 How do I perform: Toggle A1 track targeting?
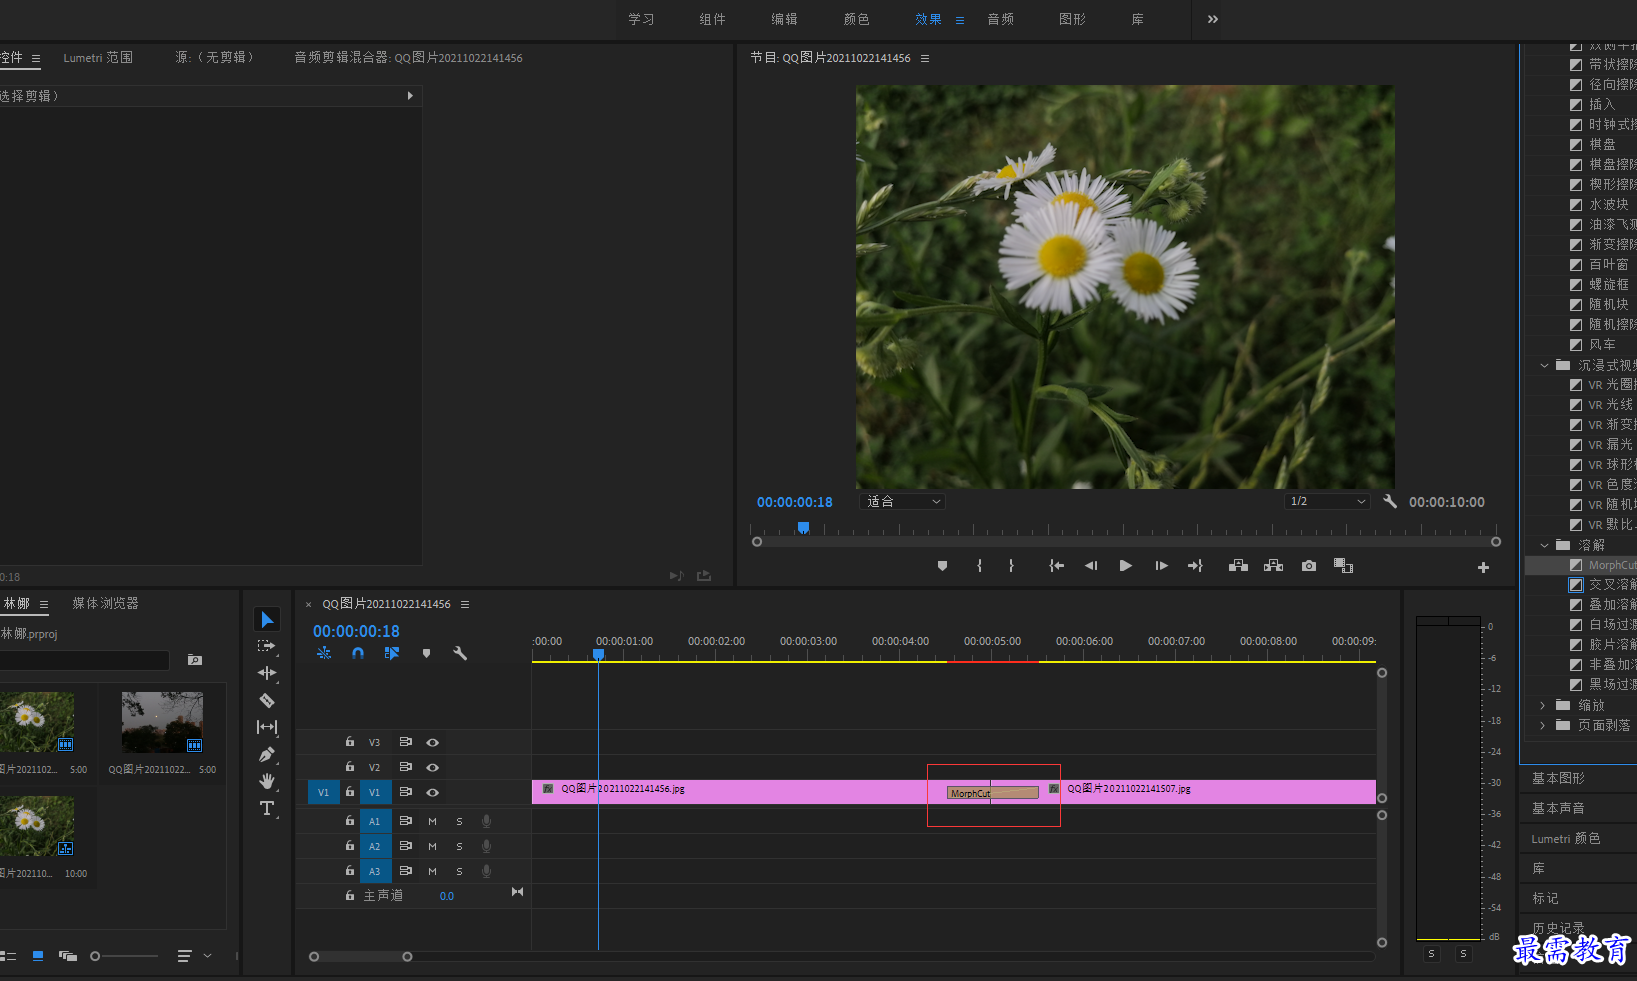[x=375, y=821]
